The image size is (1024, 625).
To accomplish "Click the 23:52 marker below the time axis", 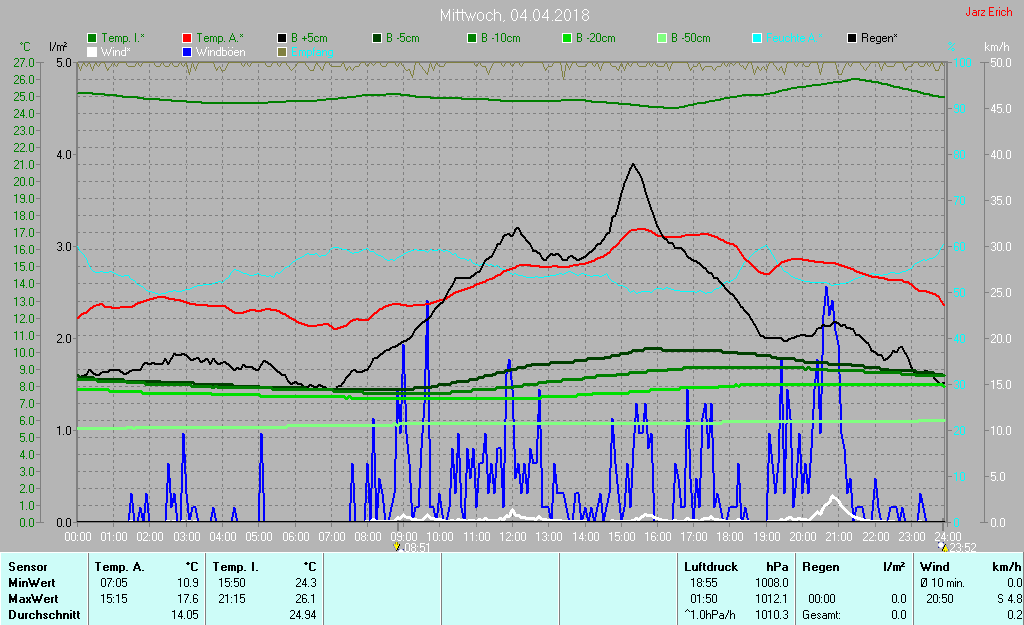I will (958, 547).
